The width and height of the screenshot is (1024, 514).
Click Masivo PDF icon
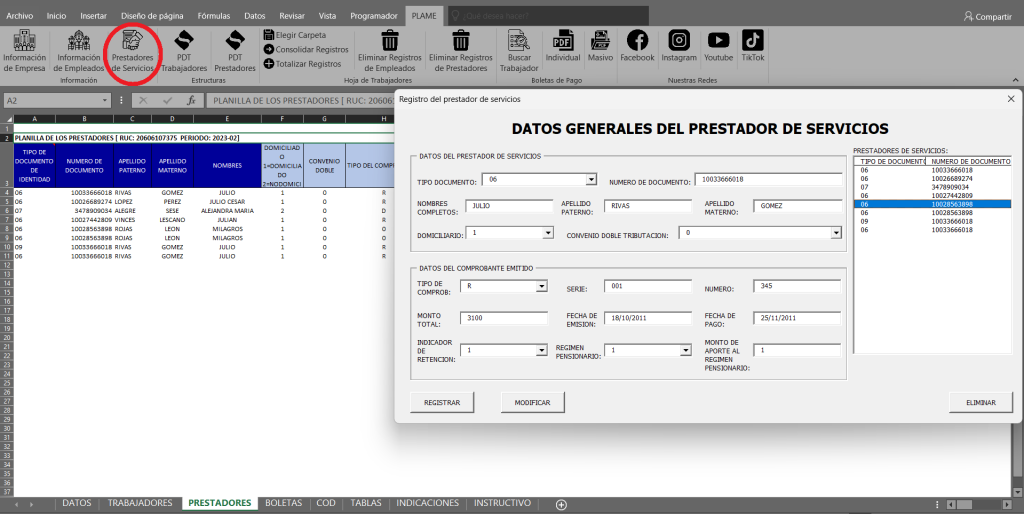pyautogui.click(x=600, y=40)
